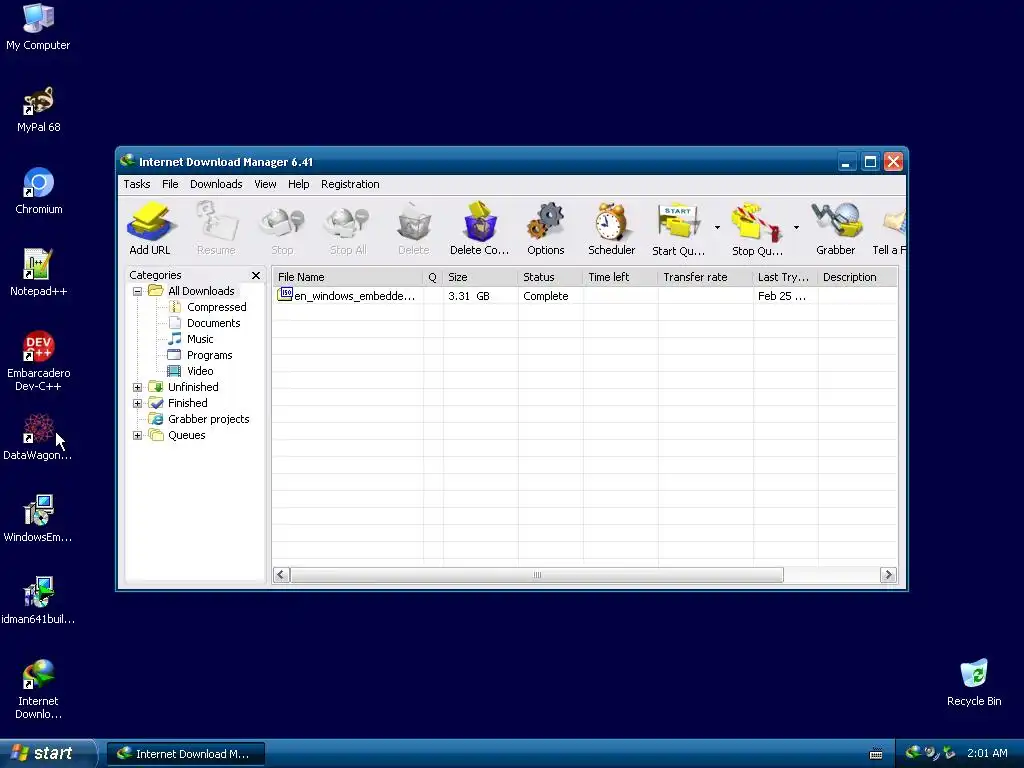Open the Grabber tool icon
Image resolution: width=1024 pixels, height=768 pixels.
[x=835, y=229]
